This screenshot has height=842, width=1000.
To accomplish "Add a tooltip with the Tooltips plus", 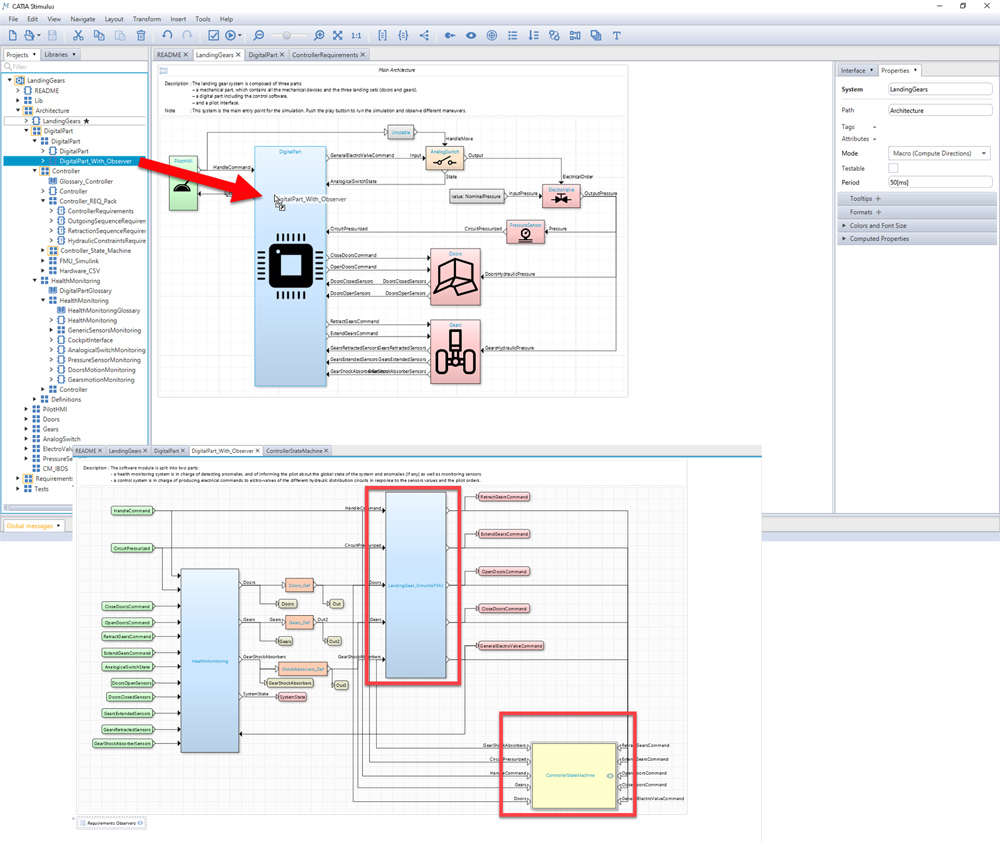I will point(878,199).
